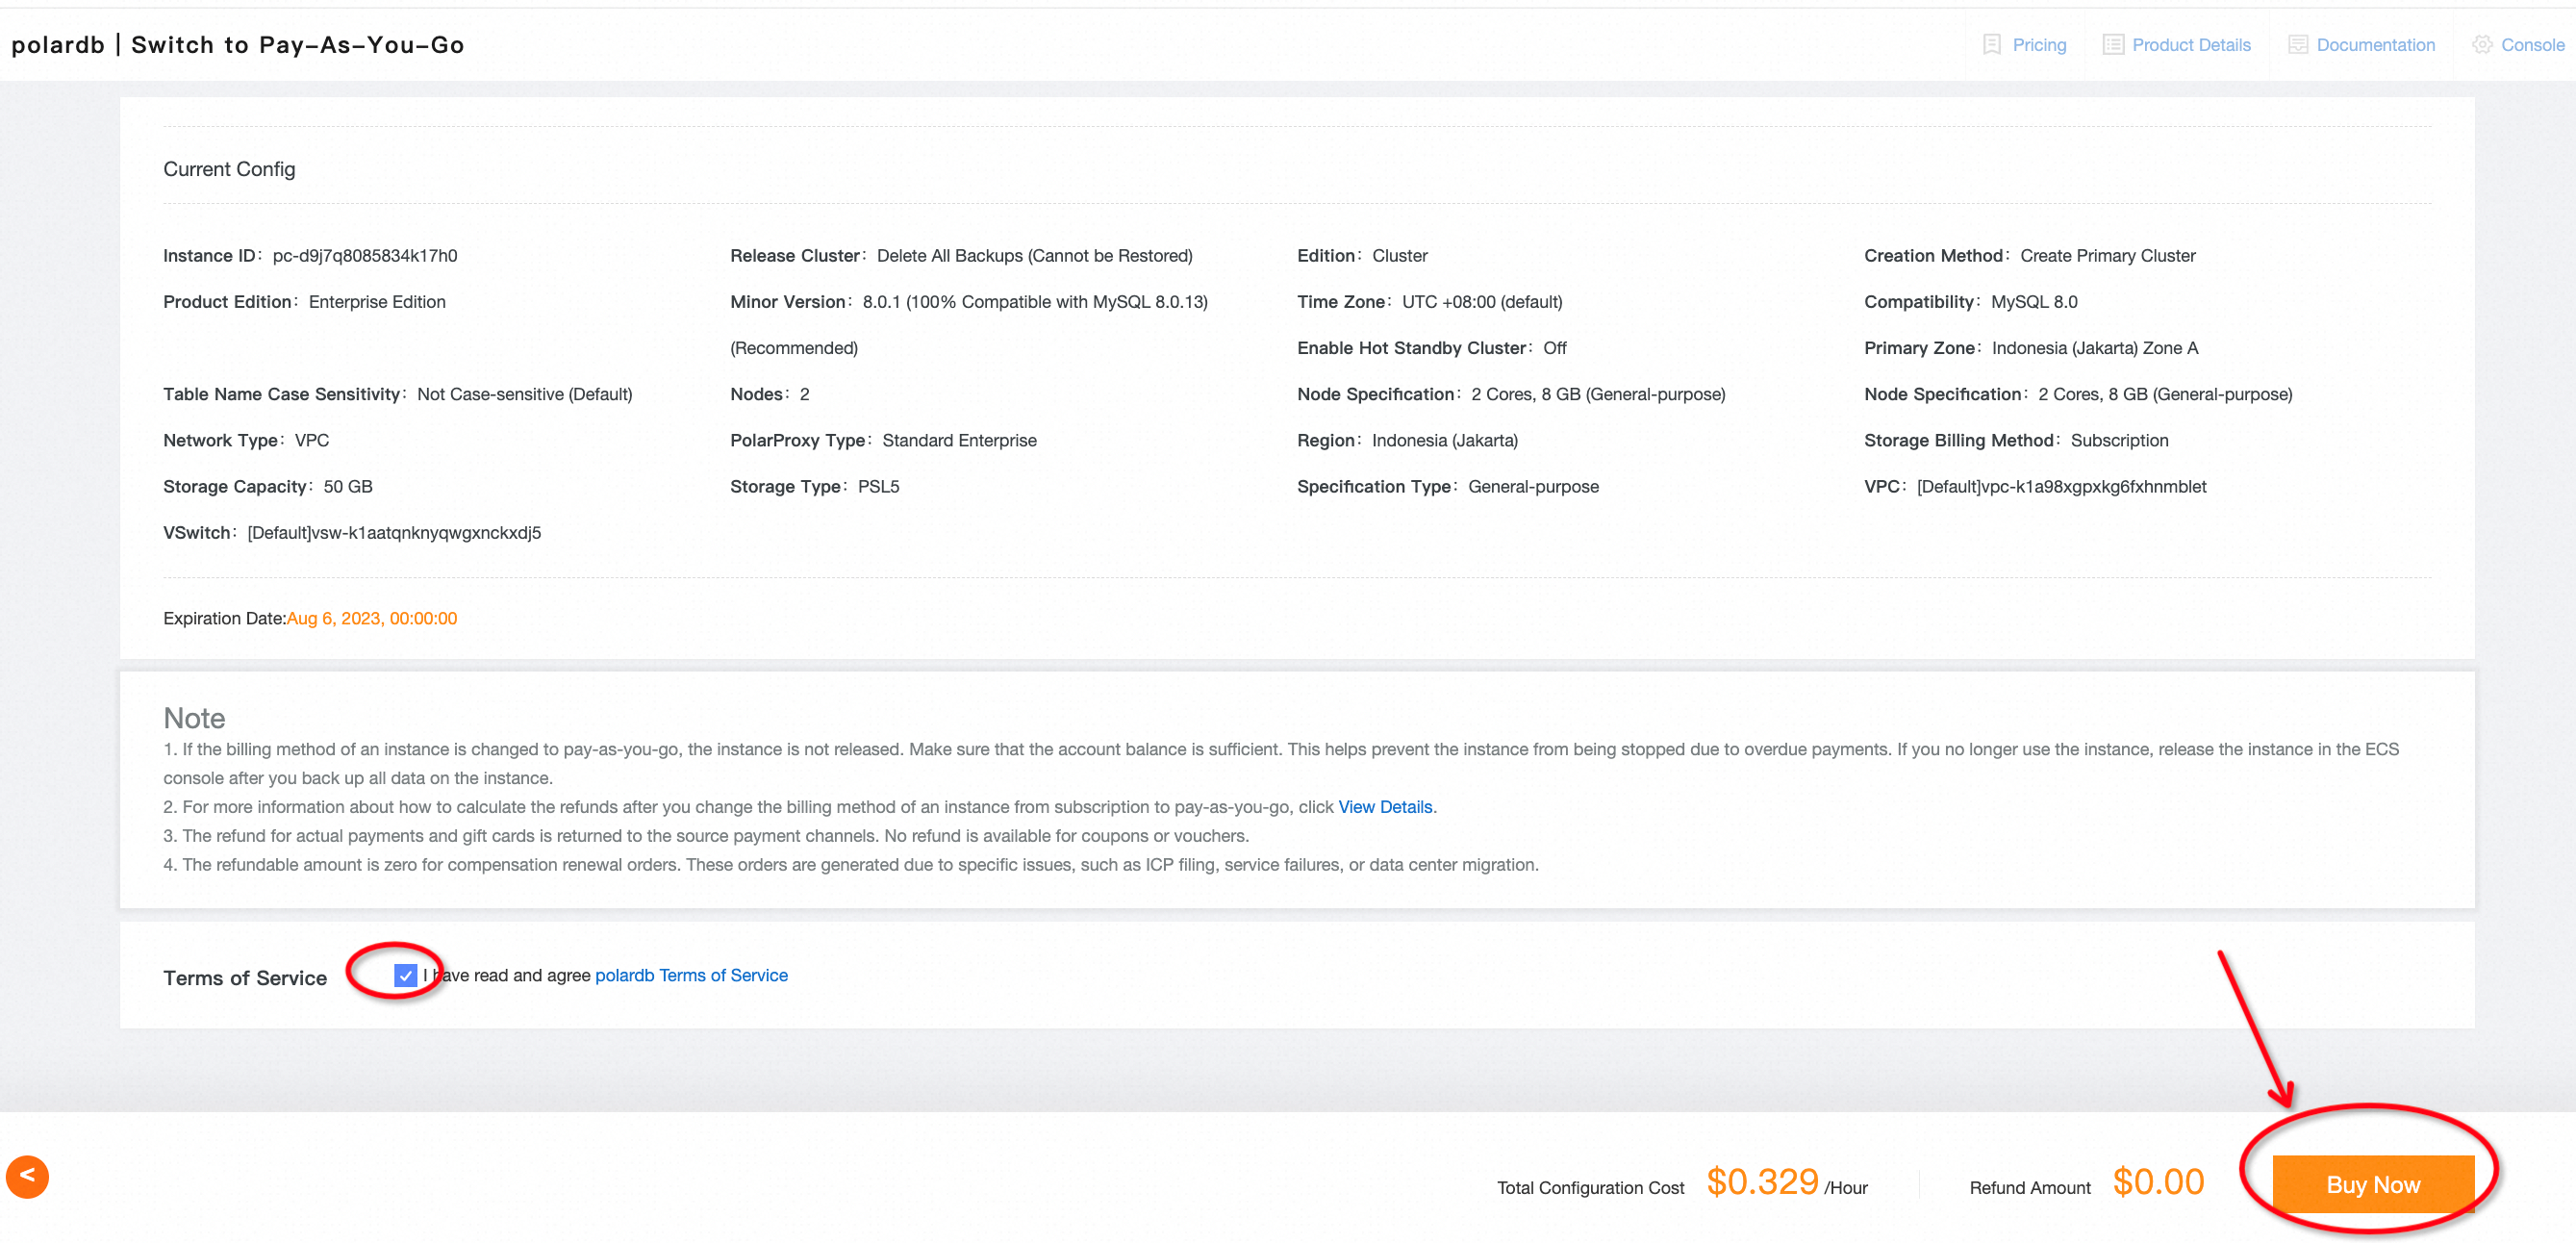Click the Network Type VPC value
This screenshot has height=1243, width=2576.
(x=312, y=441)
